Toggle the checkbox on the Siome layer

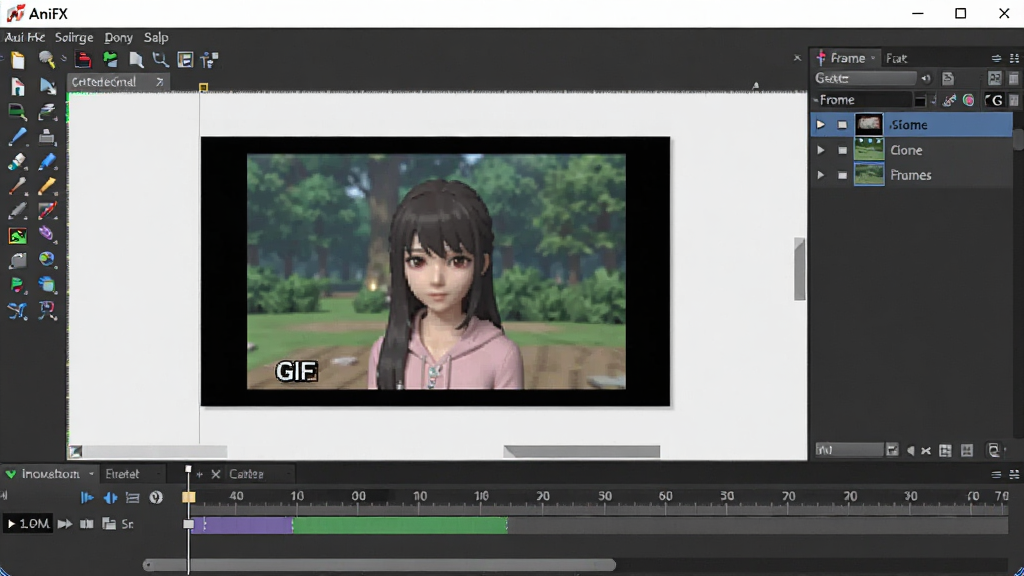842,125
